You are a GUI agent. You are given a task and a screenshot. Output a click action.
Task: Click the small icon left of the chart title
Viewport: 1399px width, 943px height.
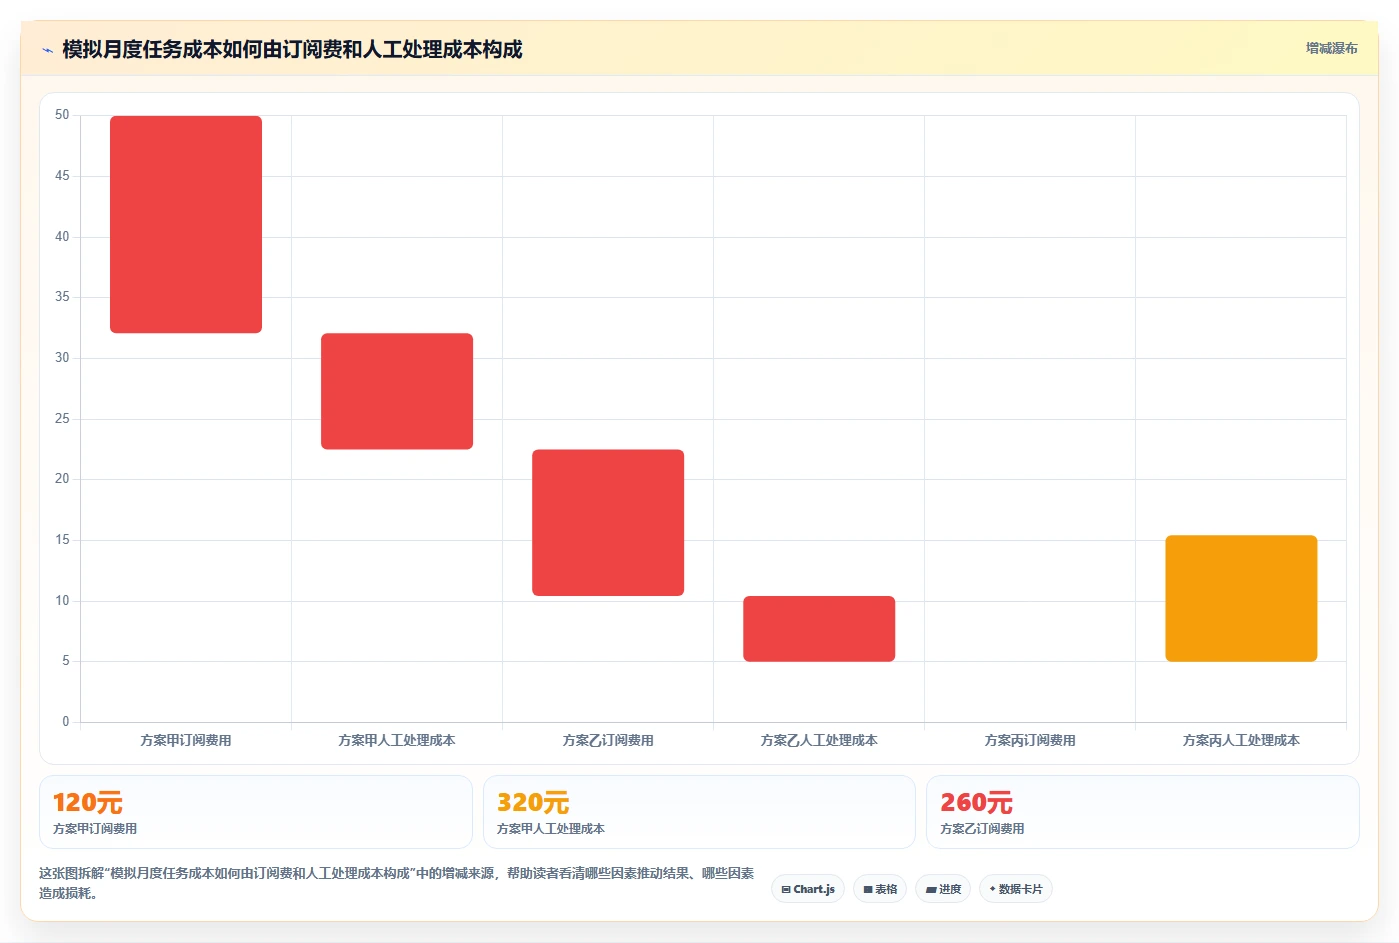pos(47,50)
